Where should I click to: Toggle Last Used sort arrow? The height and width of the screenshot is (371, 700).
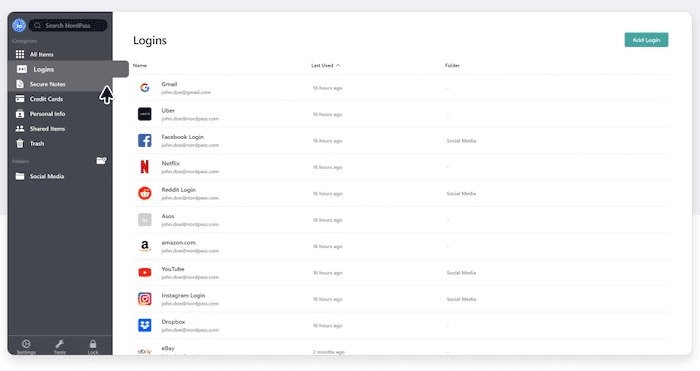click(338, 65)
